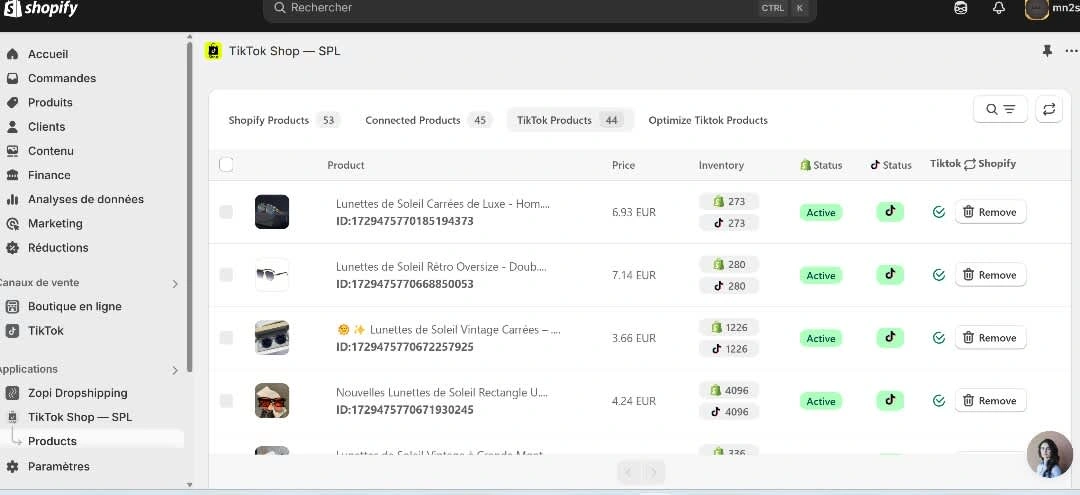Select Products sub-item in sidebar
Screen dimensions: 1080x495
[x=52, y=441]
